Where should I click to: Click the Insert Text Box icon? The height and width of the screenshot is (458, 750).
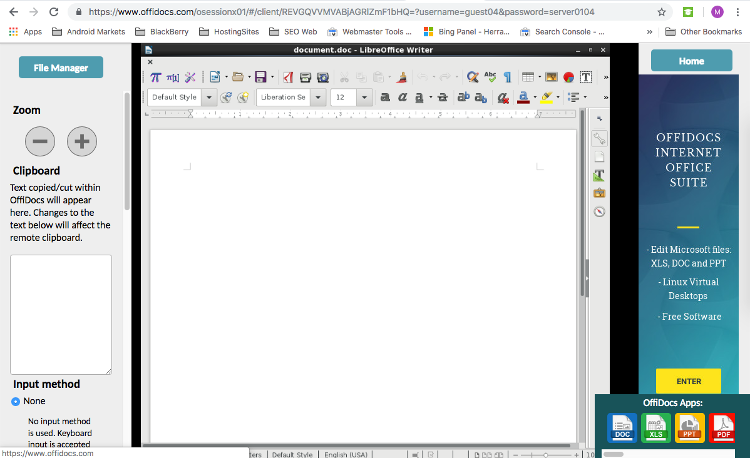point(586,77)
